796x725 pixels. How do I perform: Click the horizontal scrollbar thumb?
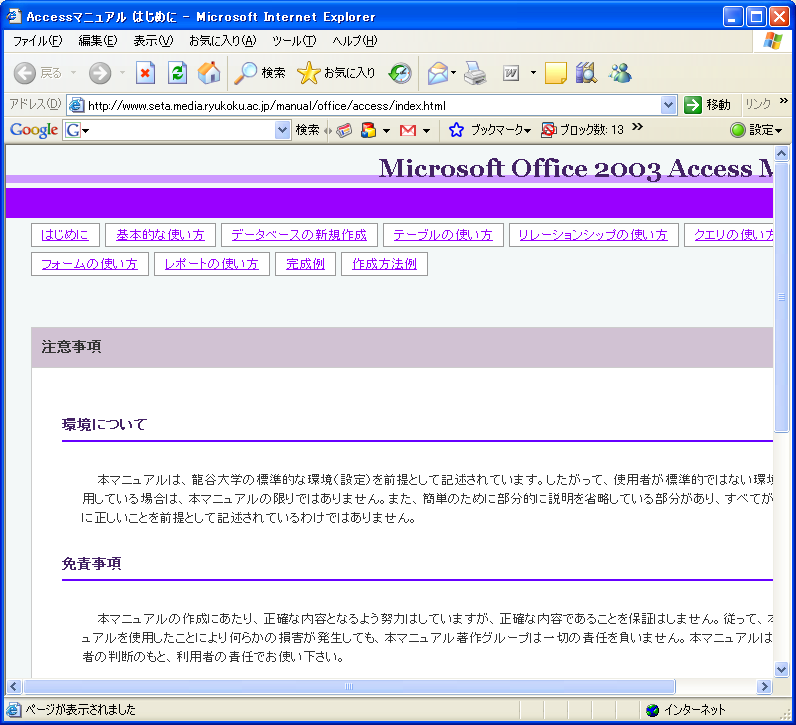coord(349,686)
